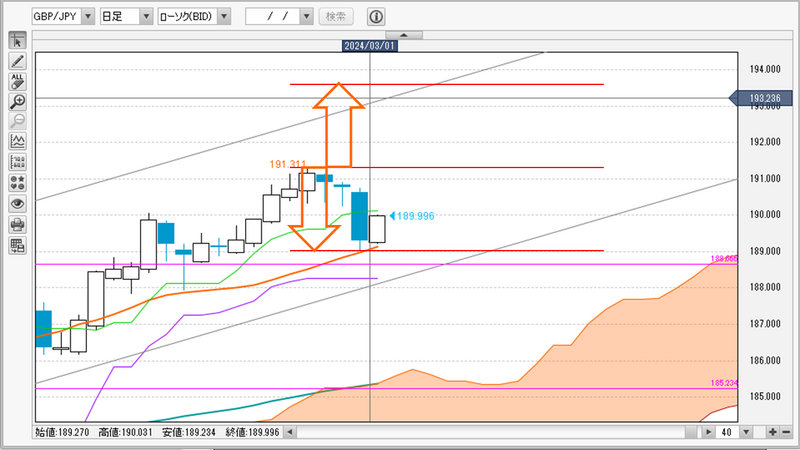The width and height of the screenshot is (800, 450).
Task: Click the 高値:190.031 high value
Action: 126,432
